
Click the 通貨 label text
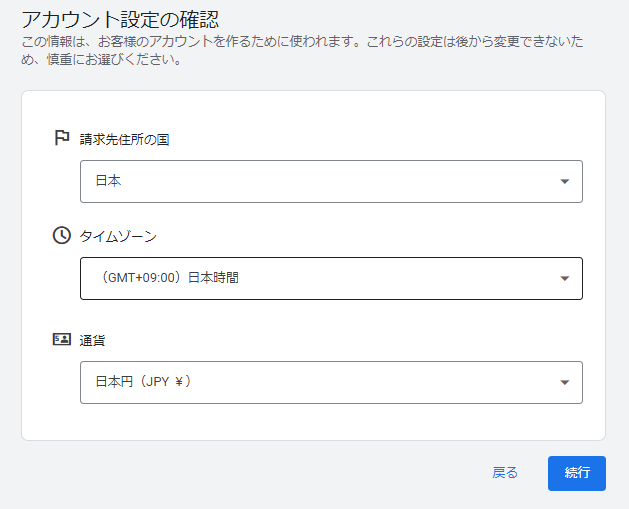[x=93, y=340]
